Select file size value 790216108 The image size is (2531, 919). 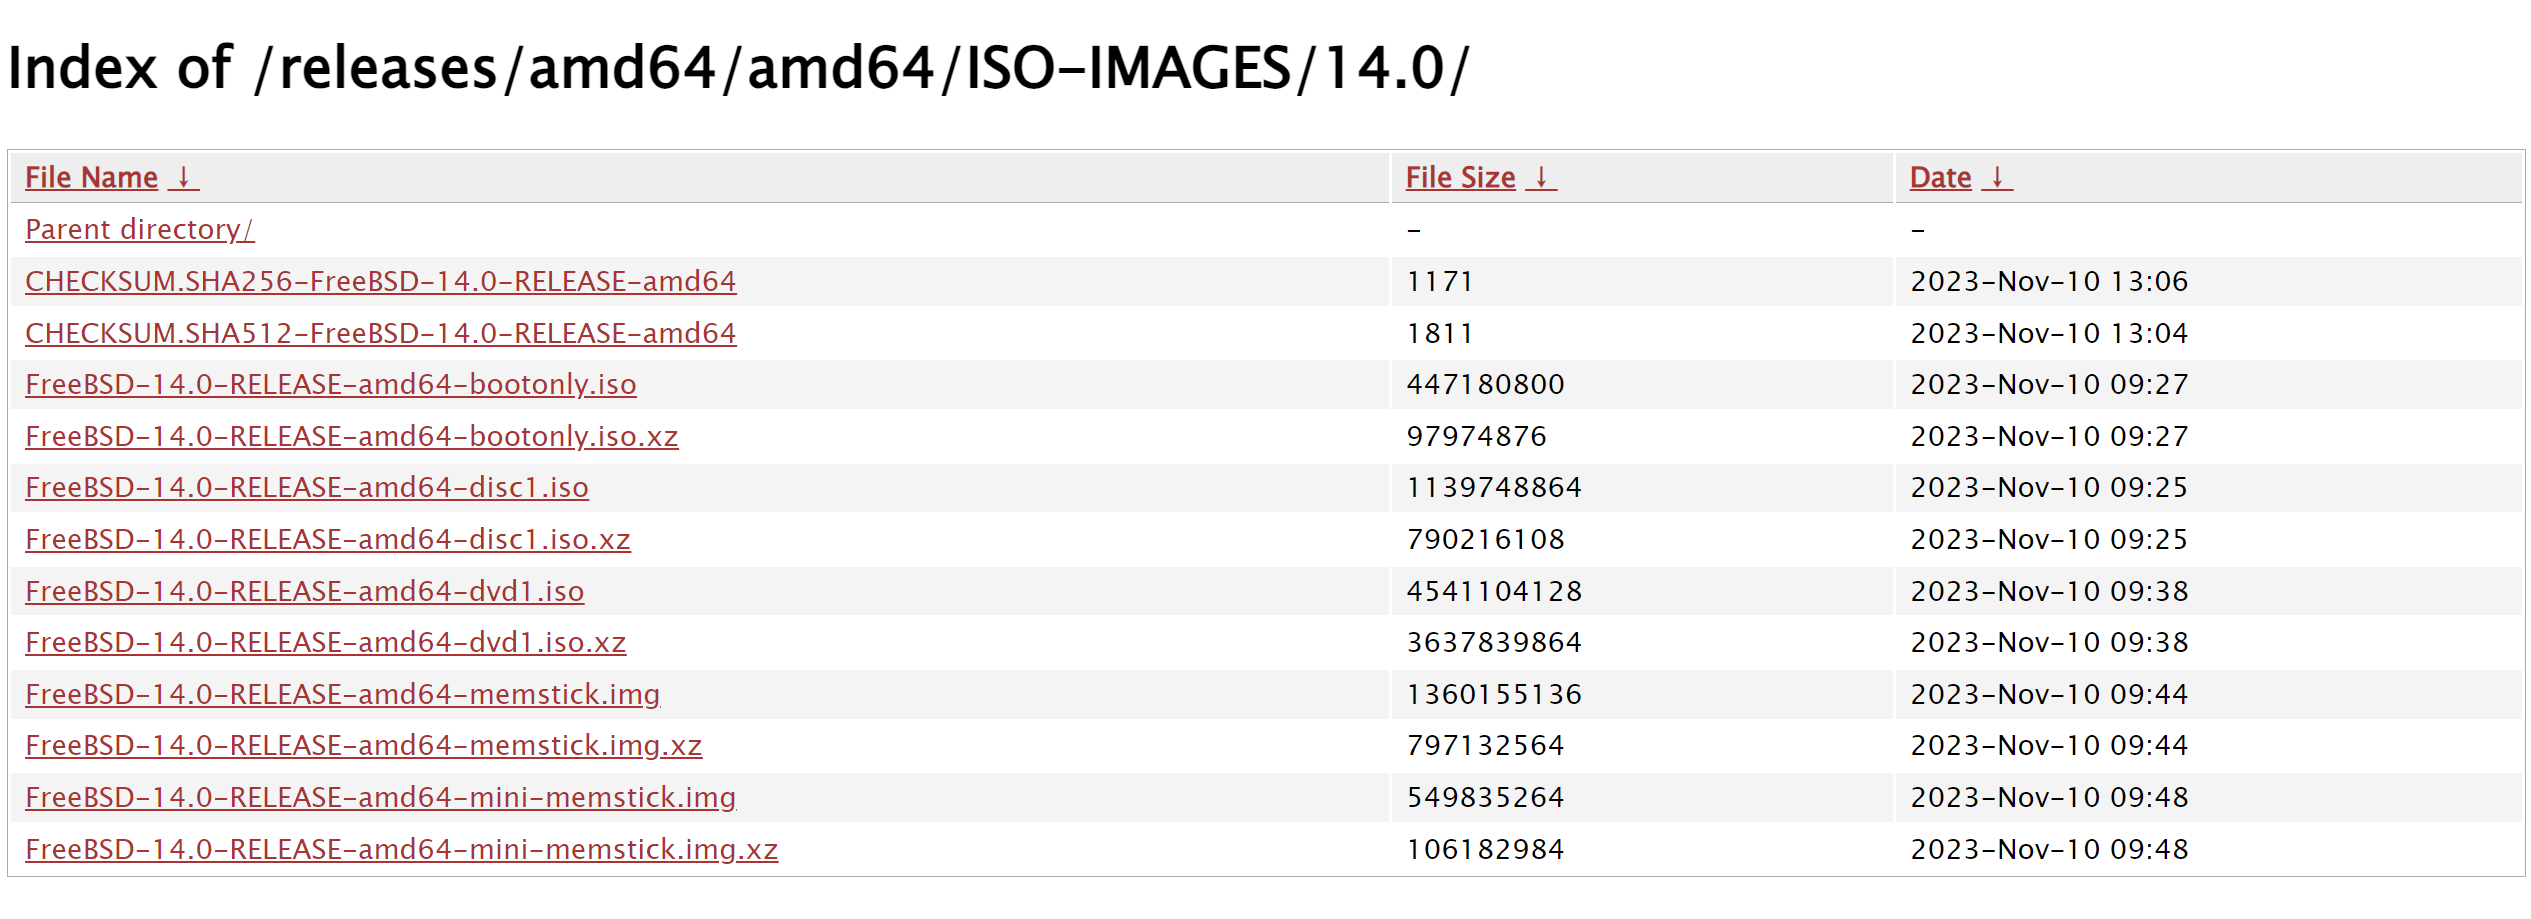tap(1486, 539)
